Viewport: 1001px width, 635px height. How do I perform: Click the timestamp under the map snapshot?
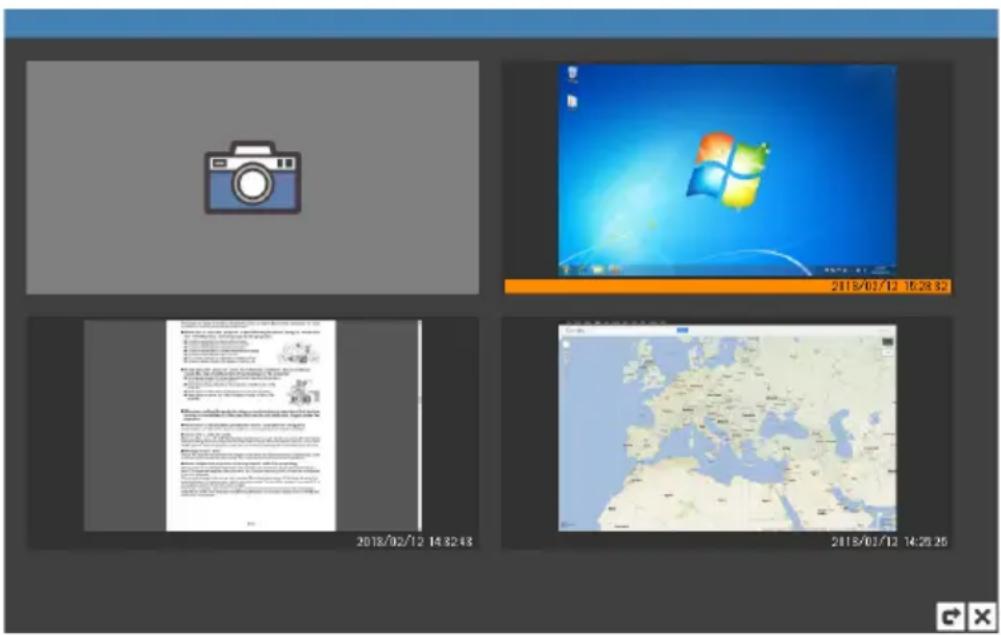[x=889, y=542]
